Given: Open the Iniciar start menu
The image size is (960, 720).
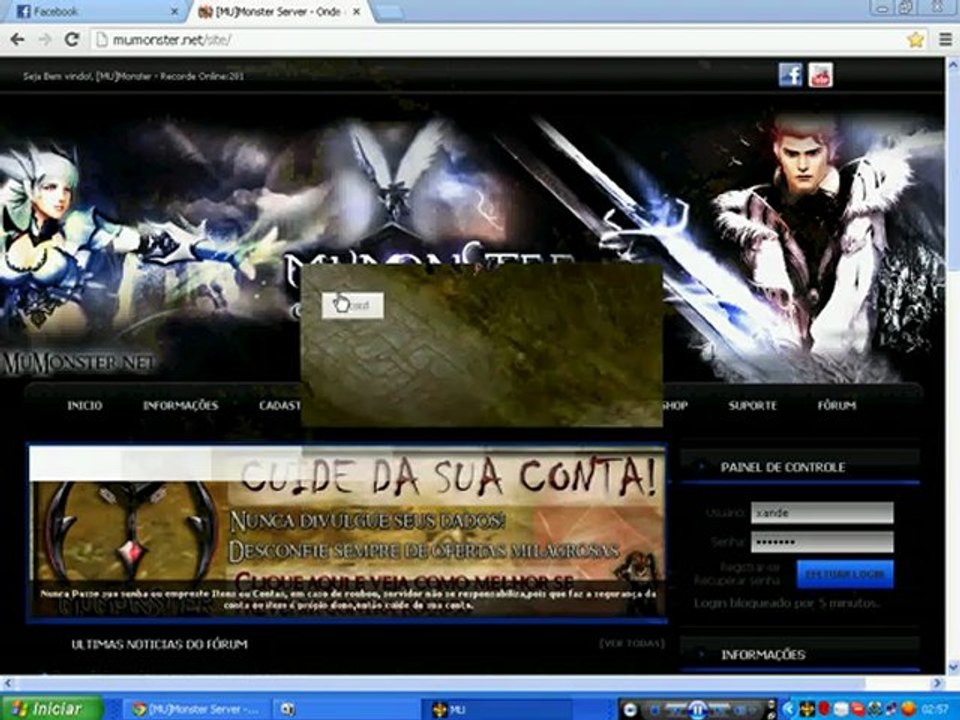Looking at the screenshot, I should [51, 708].
